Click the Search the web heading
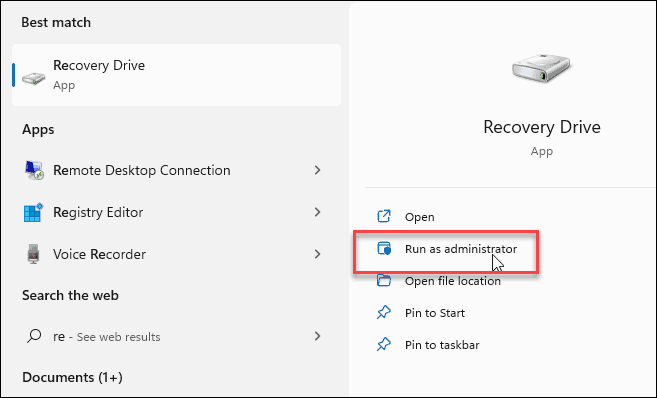The height and width of the screenshot is (398, 657). (x=70, y=295)
